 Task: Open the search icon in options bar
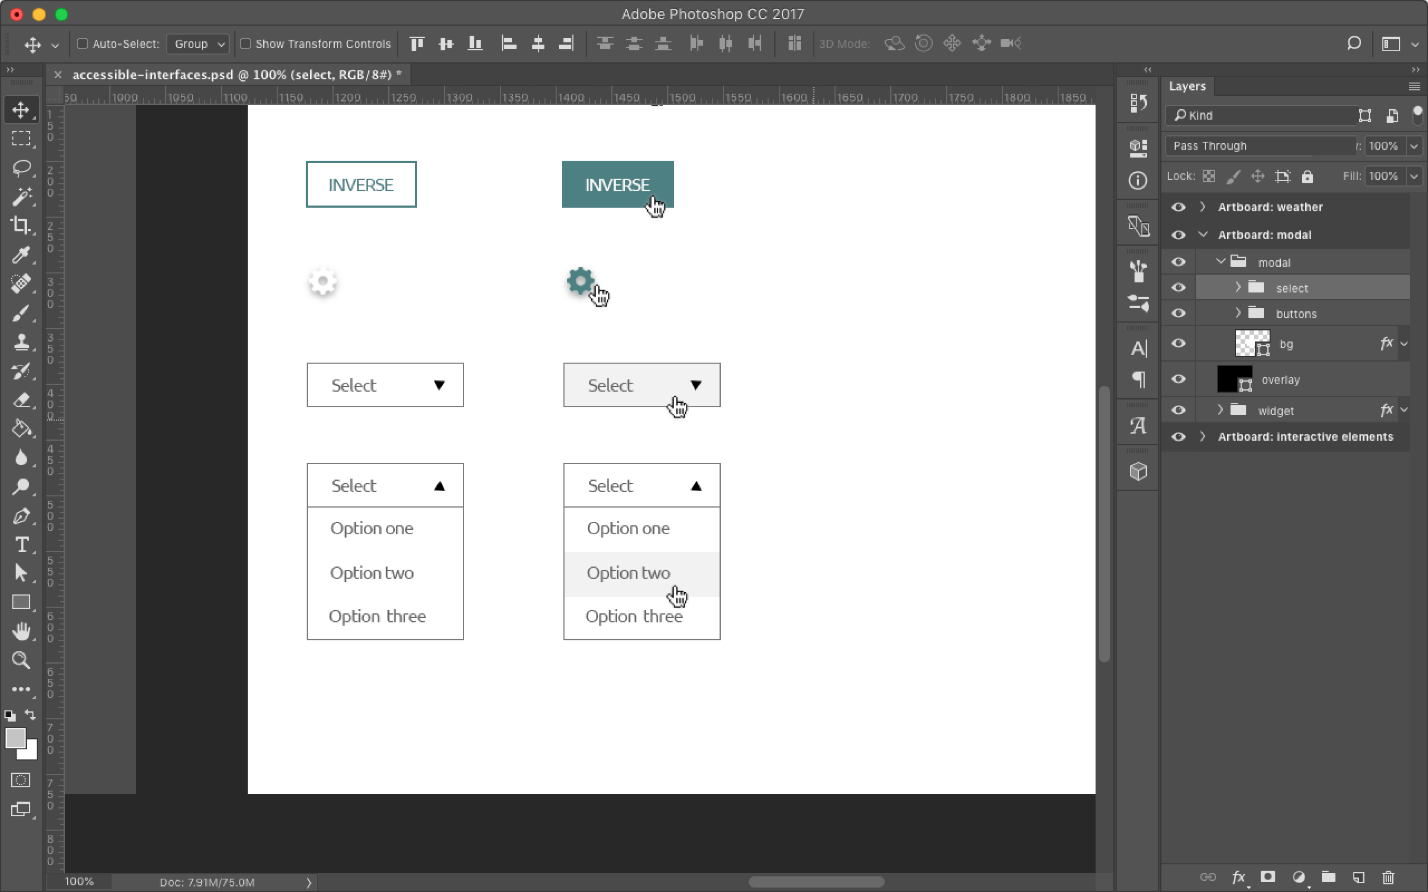pyautogui.click(x=1354, y=44)
